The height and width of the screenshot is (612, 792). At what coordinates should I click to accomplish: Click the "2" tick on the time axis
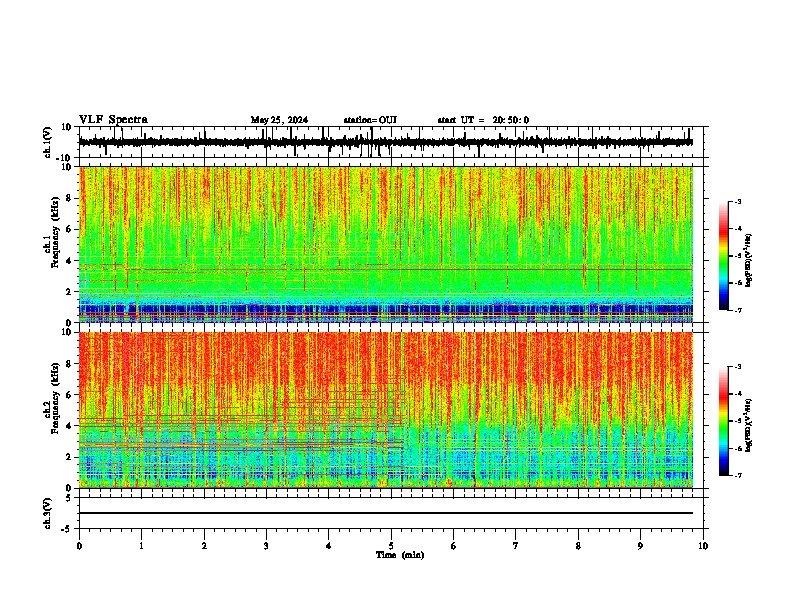click(204, 546)
